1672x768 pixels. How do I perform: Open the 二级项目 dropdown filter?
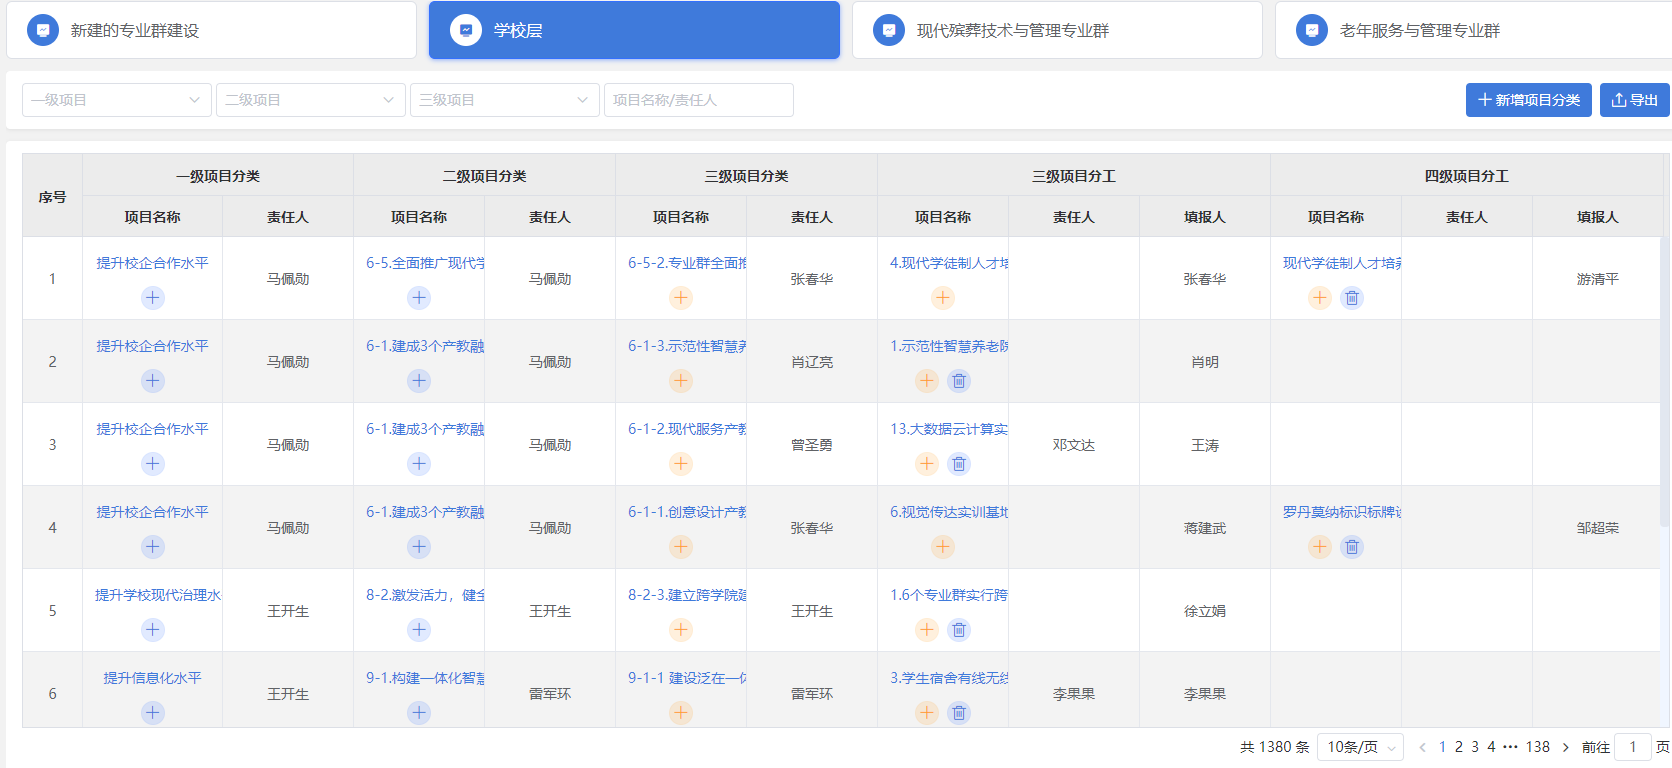click(x=310, y=100)
